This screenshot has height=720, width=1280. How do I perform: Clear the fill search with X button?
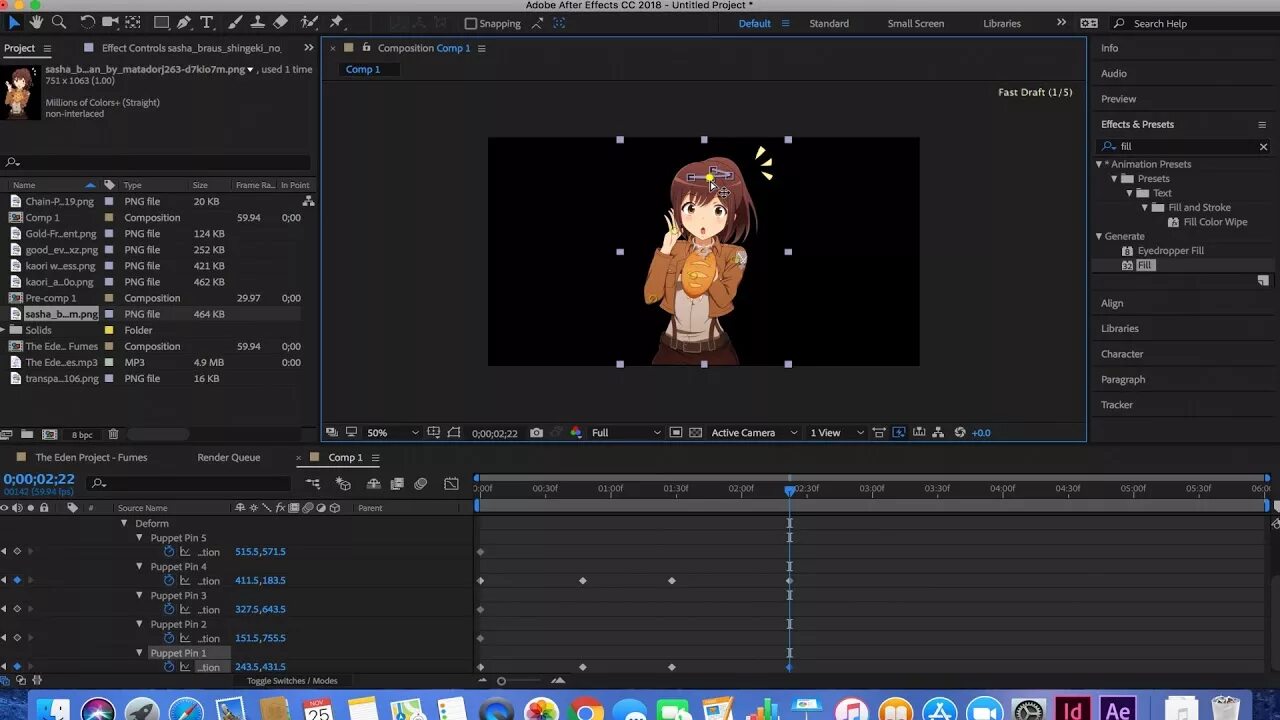tap(1263, 146)
